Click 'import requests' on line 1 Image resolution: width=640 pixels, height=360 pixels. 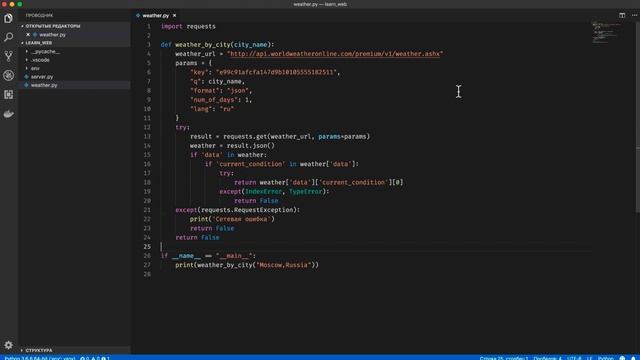point(188,26)
